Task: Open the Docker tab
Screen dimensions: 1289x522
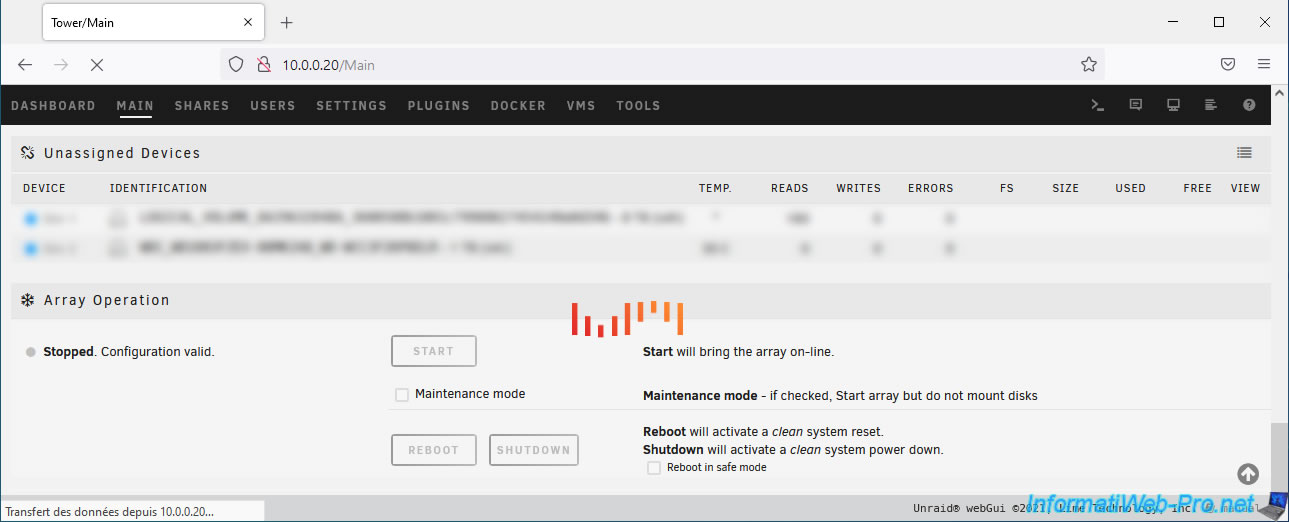Action: coord(518,105)
